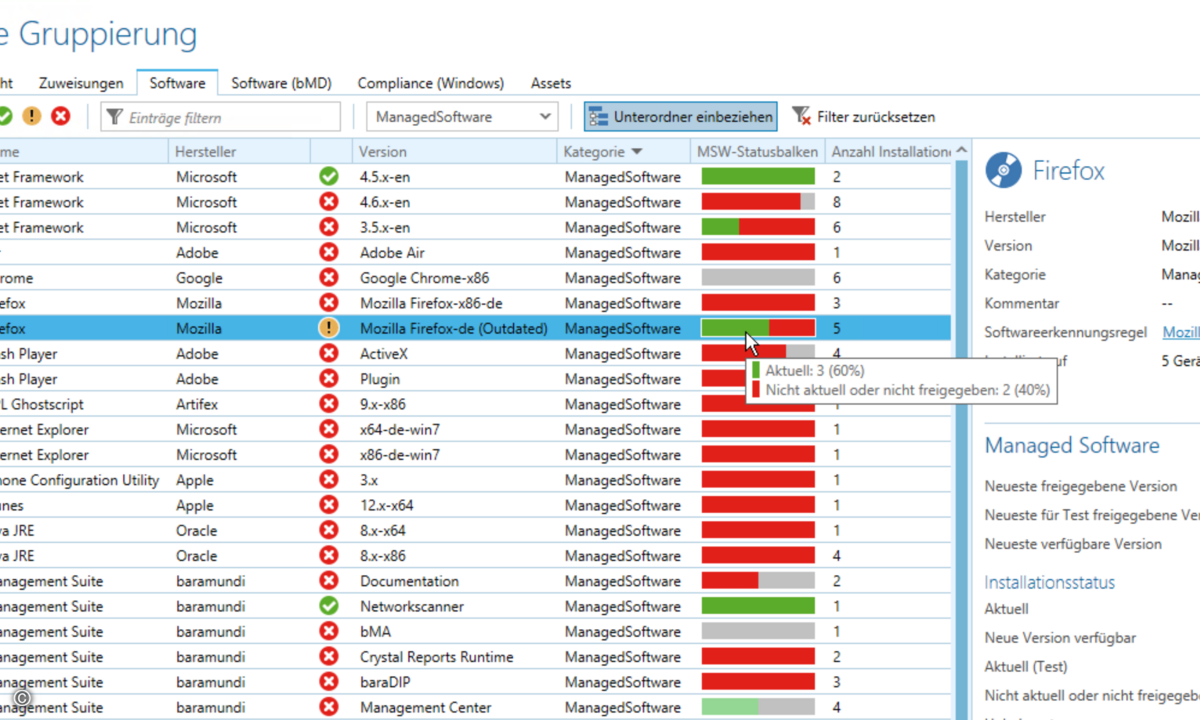Open the Compliance (Windows) tab
The height and width of the screenshot is (720, 1200).
431,83
